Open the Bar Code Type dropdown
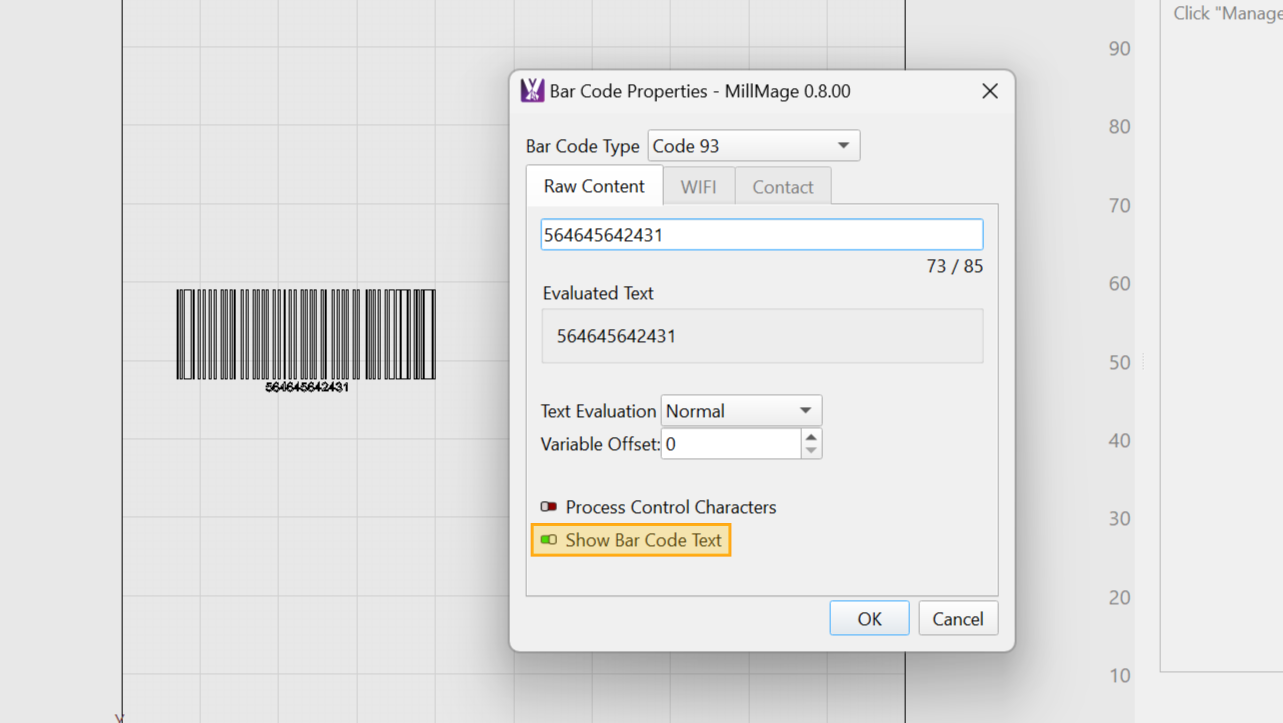The height and width of the screenshot is (723, 1283). tap(753, 146)
